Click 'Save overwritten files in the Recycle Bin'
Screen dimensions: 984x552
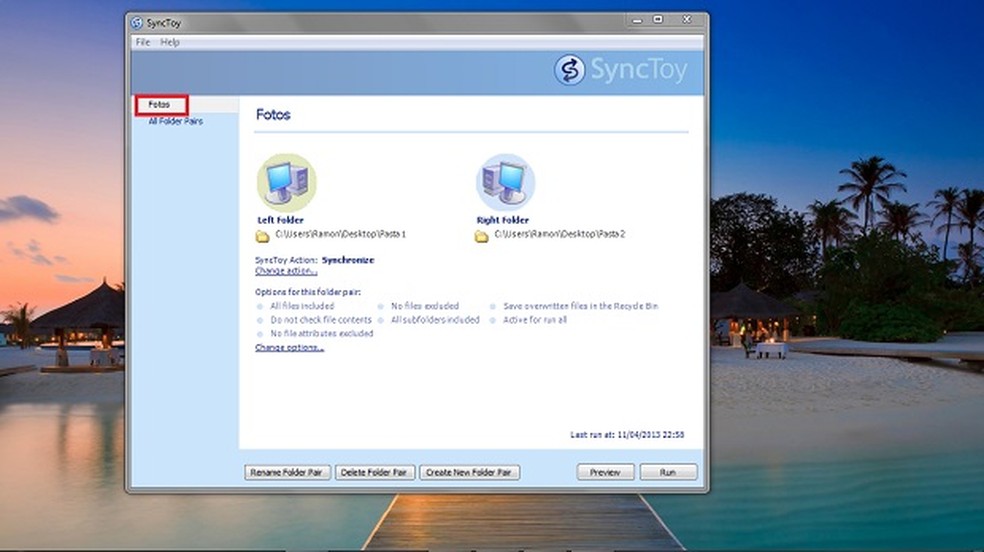(580, 306)
